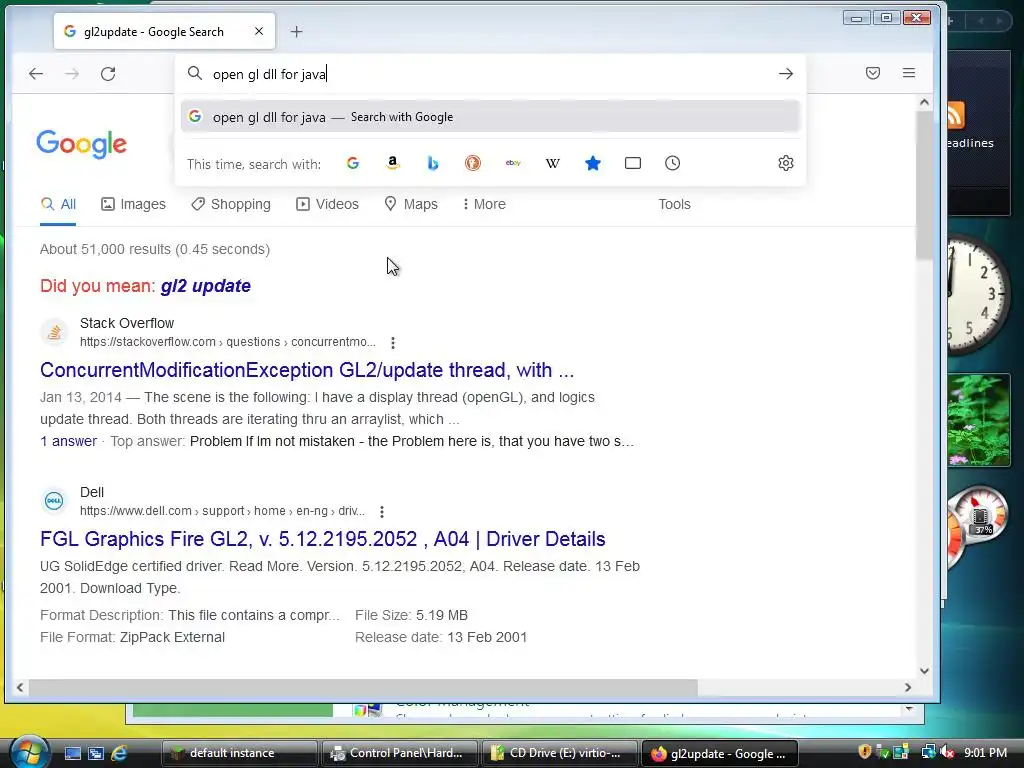Search in open Tabs icon
This screenshot has height=768, width=1024.
(633, 163)
